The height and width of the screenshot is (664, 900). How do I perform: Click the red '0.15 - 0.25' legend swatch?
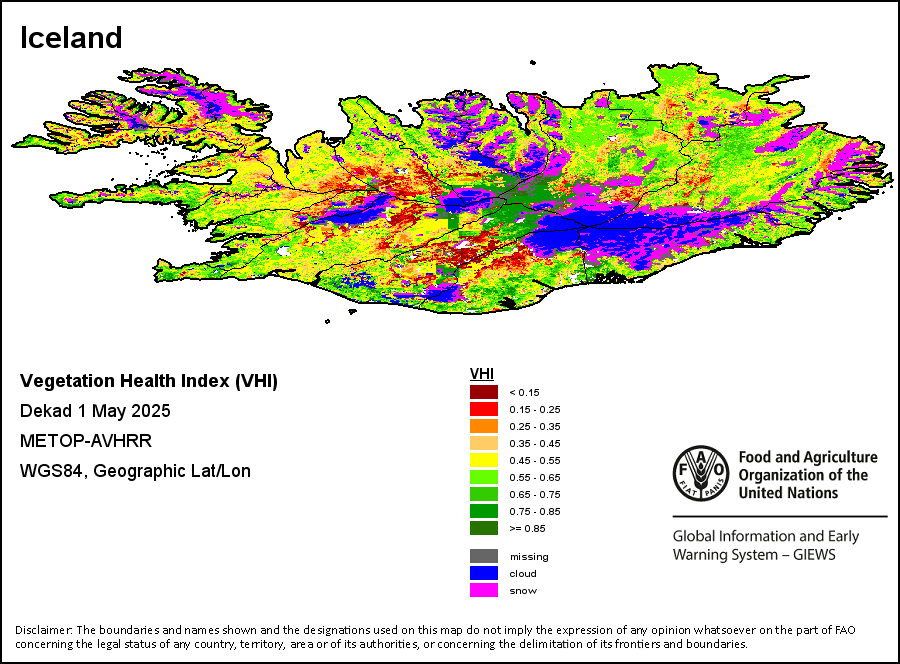click(484, 409)
